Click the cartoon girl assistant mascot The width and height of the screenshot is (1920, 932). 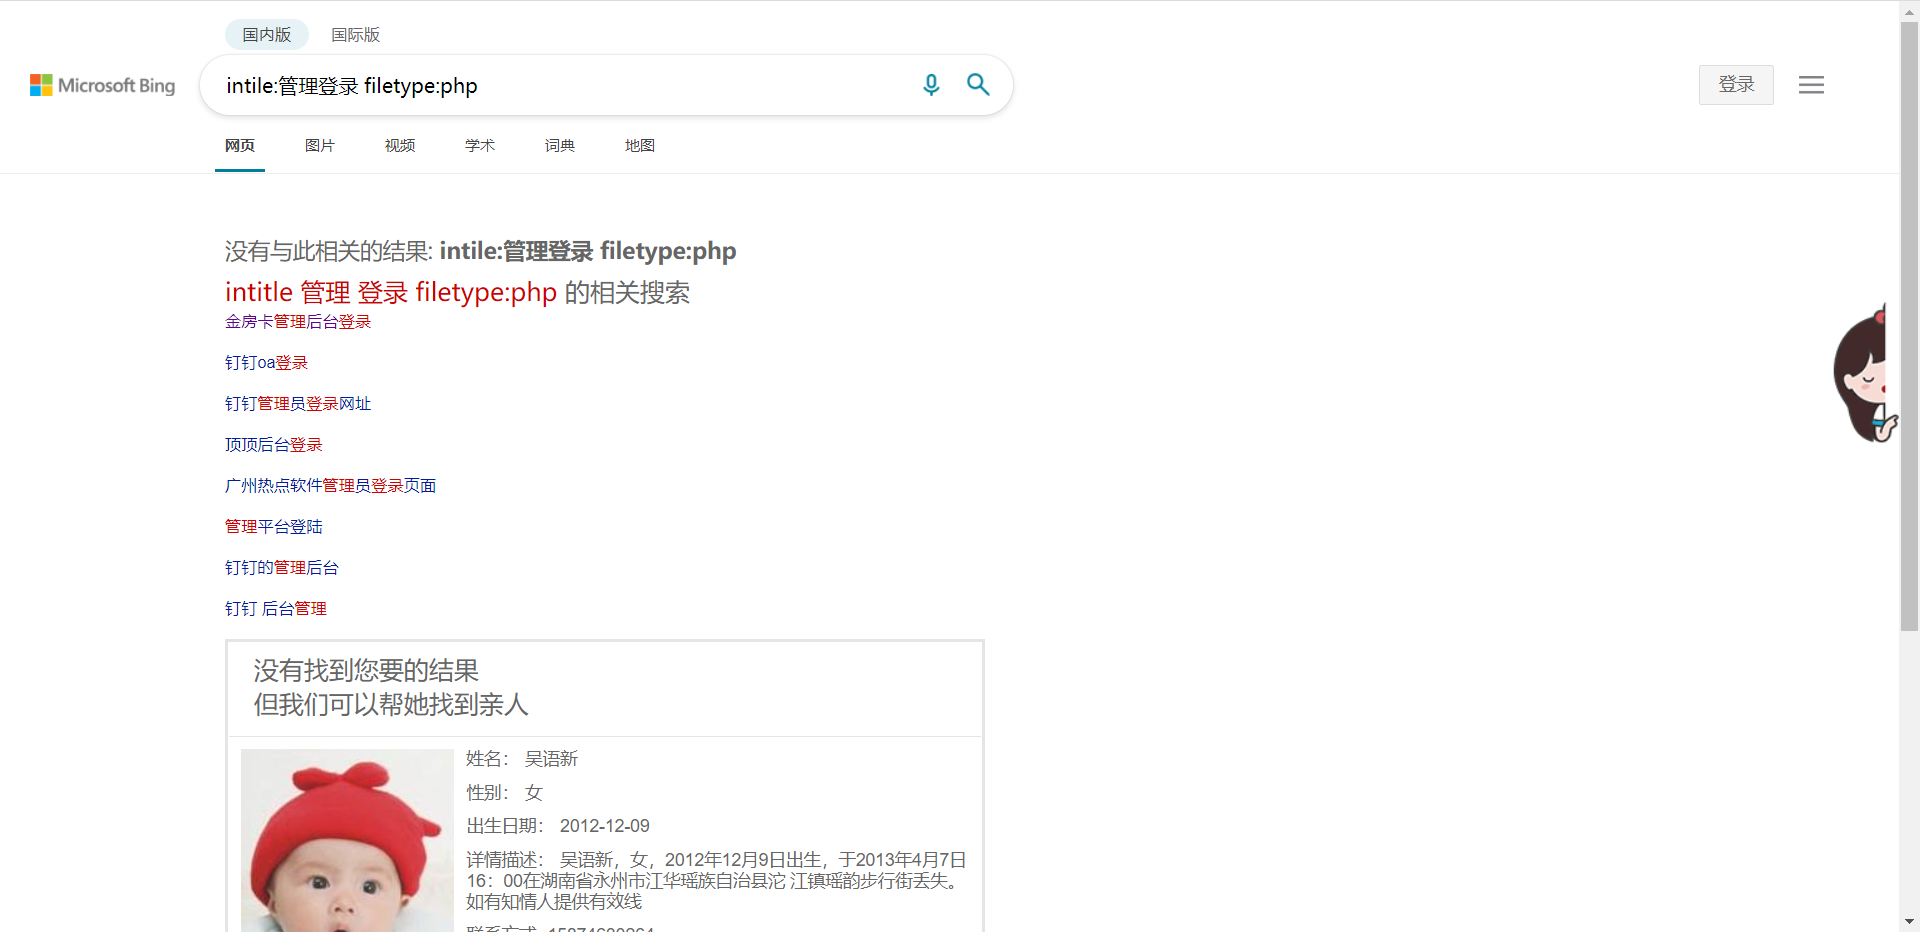point(1863,375)
